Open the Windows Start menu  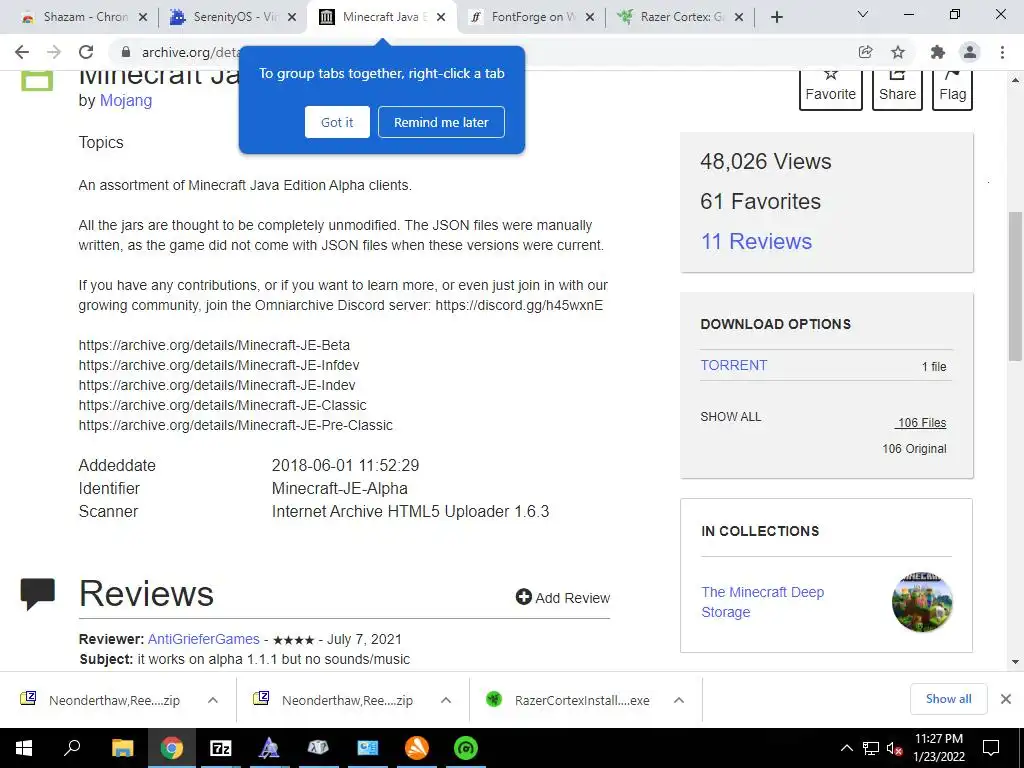[x=24, y=748]
